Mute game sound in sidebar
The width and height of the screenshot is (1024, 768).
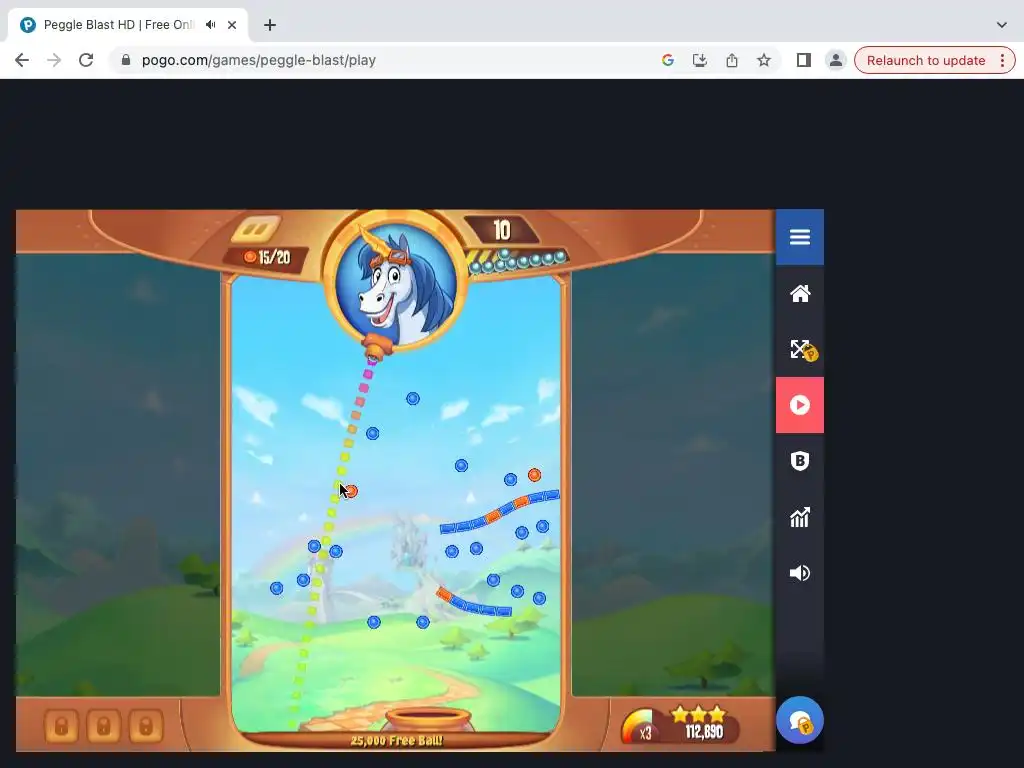point(799,573)
